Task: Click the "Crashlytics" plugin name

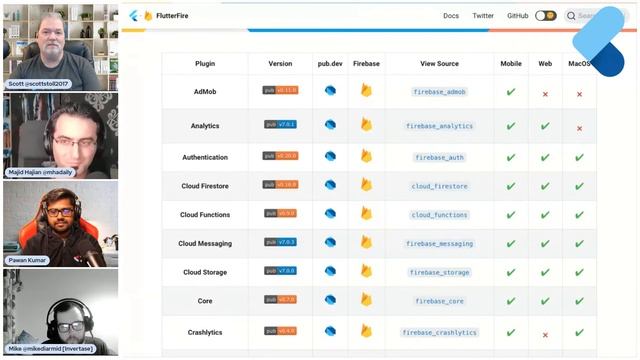Action: pos(205,333)
